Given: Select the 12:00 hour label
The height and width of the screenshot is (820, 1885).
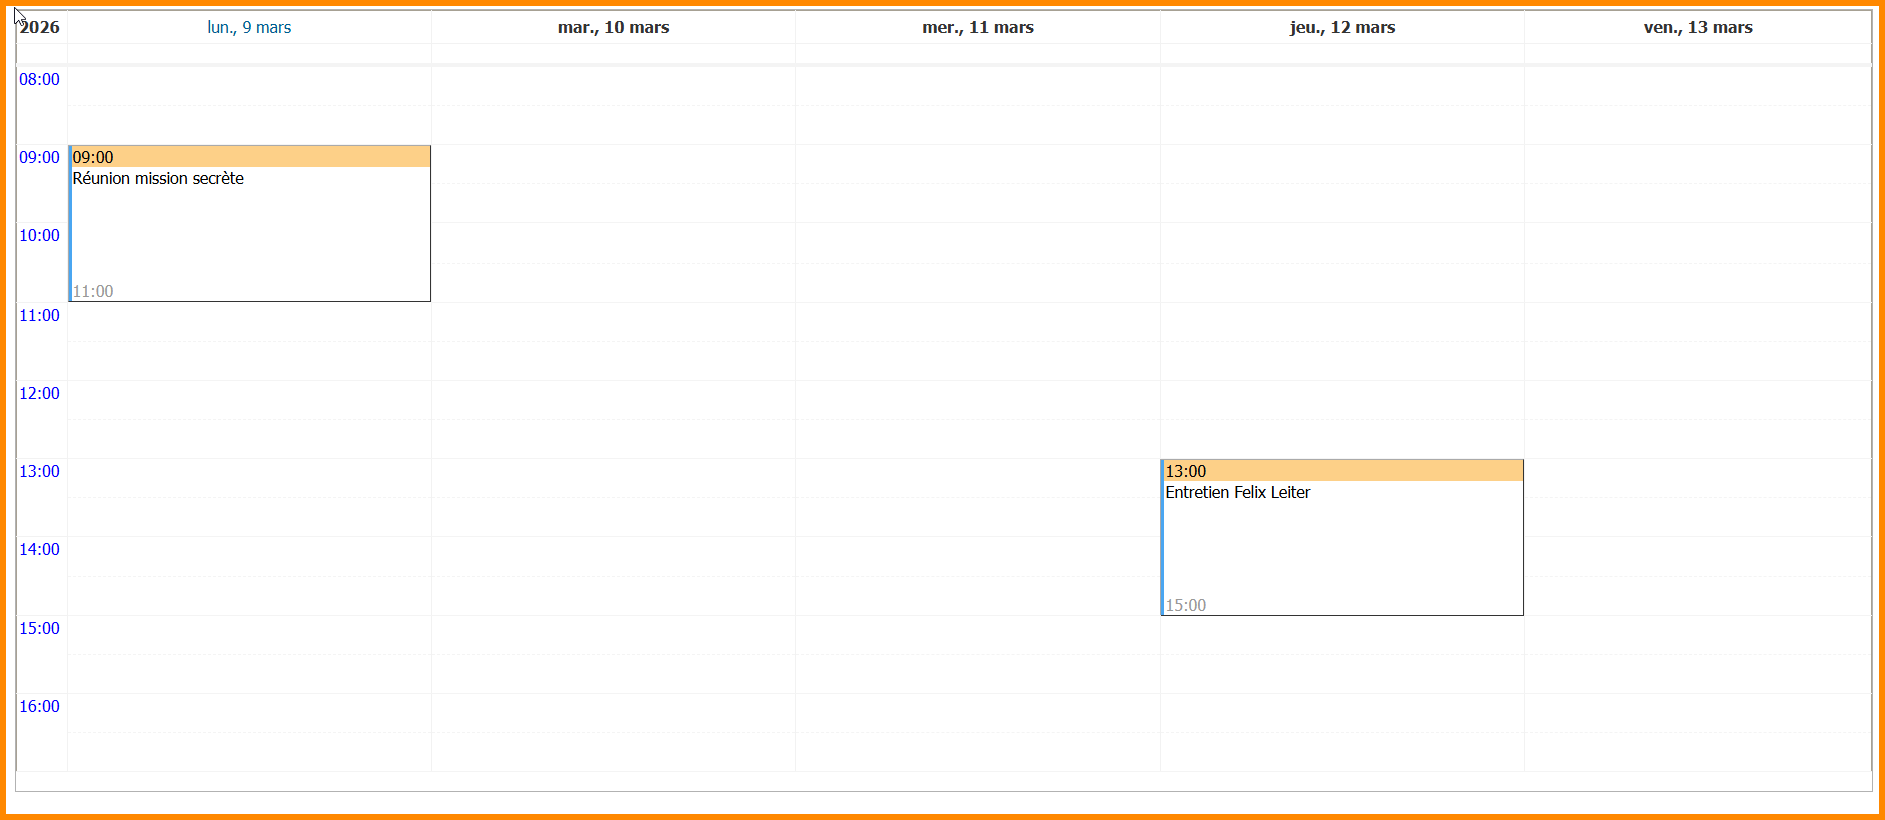Looking at the screenshot, I should (40, 394).
